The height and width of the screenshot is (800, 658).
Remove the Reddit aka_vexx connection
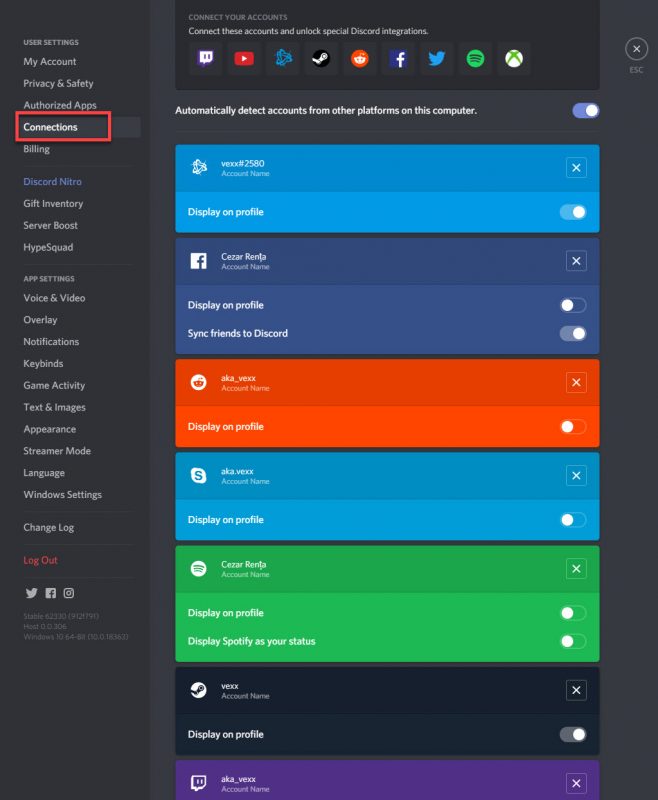576,382
